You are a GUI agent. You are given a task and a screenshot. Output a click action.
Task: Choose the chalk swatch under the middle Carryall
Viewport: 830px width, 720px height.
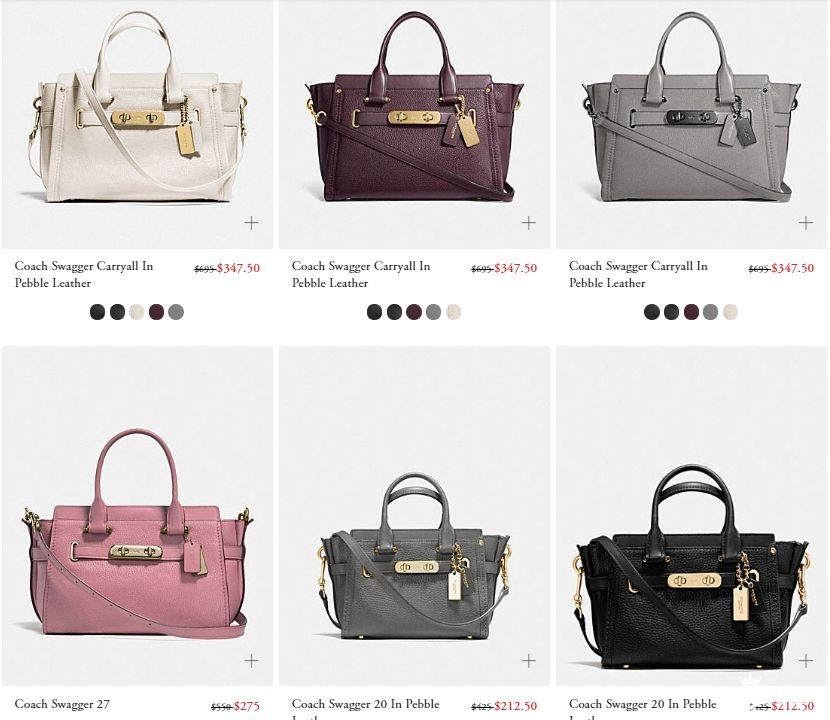tap(453, 312)
